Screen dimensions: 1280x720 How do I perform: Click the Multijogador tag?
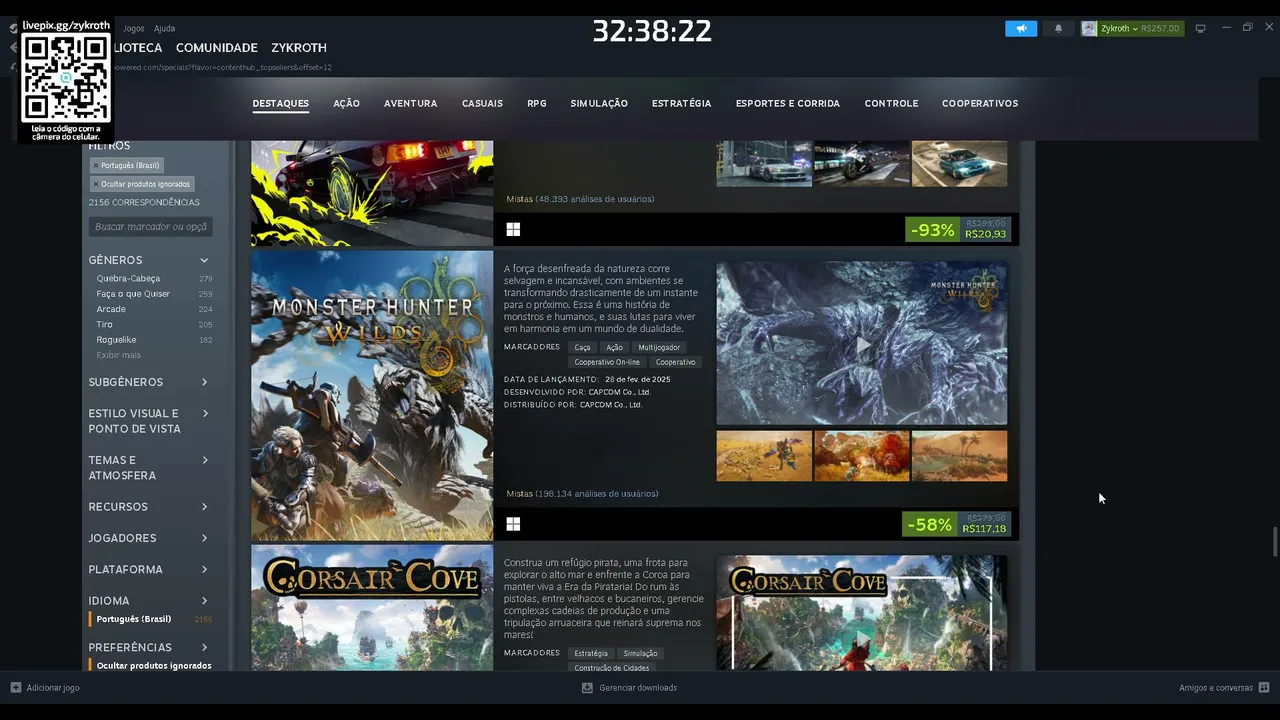click(659, 347)
